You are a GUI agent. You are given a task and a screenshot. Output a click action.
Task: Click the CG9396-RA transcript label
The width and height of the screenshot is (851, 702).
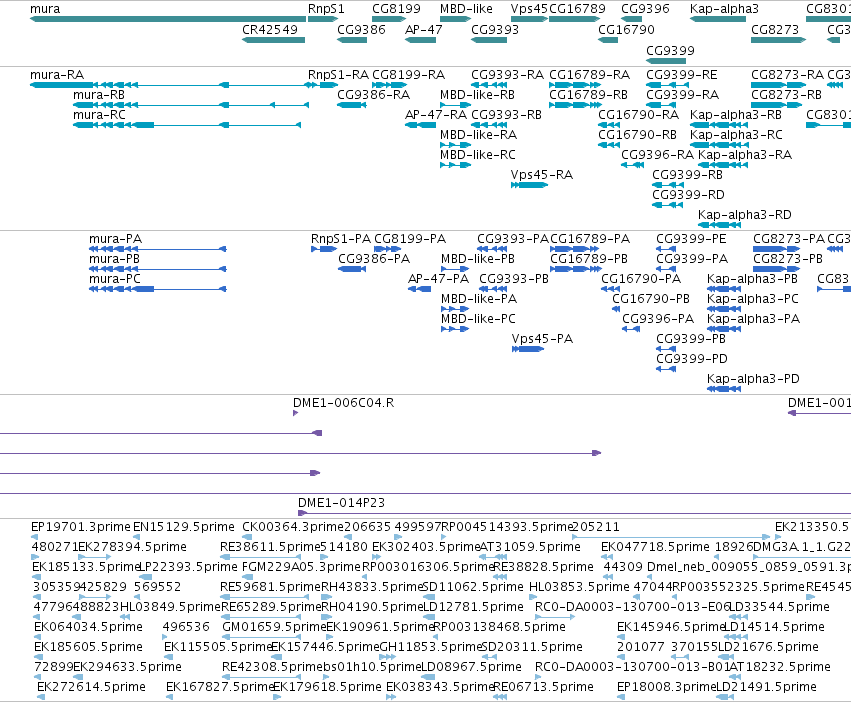[657, 155]
